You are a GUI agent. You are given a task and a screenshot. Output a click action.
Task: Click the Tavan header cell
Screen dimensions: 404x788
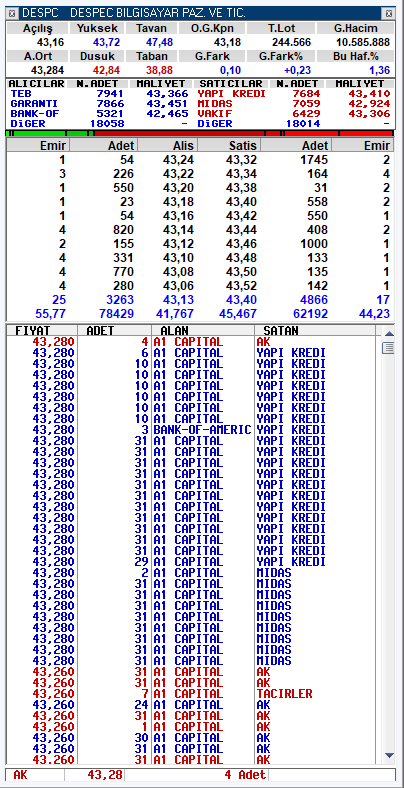coord(151,29)
